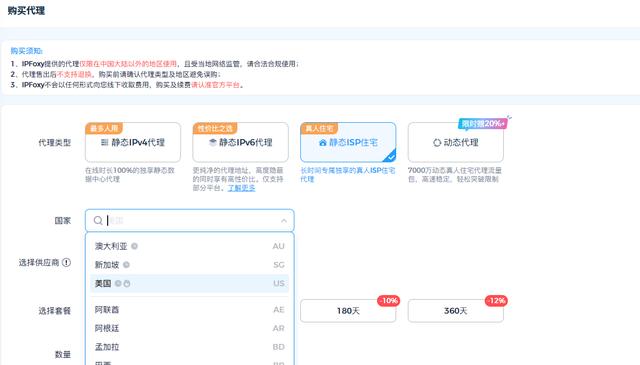Click the 选择套餐 label
Screen dimensions: 640x365
tap(55, 311)
